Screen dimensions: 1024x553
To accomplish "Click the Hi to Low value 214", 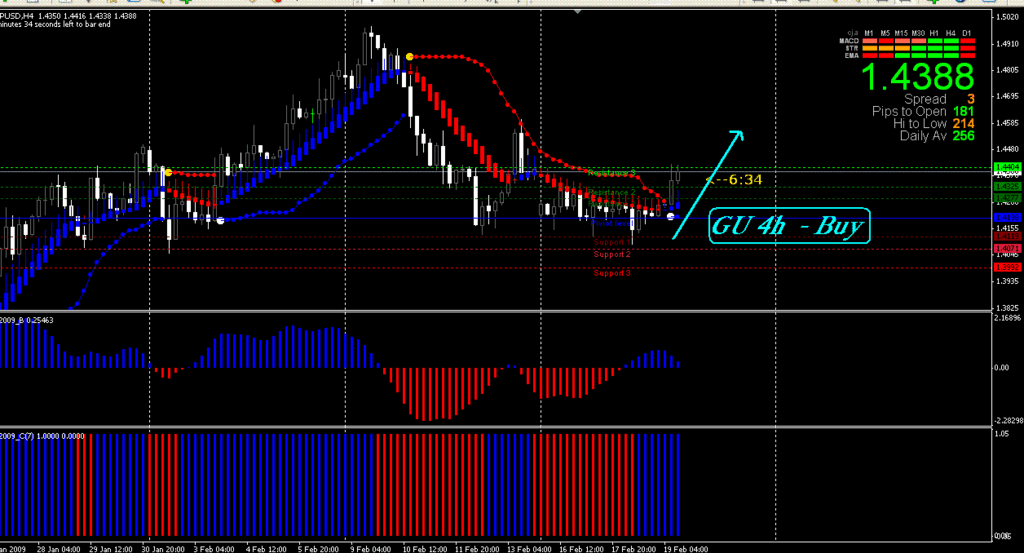I will pos(963,123).
